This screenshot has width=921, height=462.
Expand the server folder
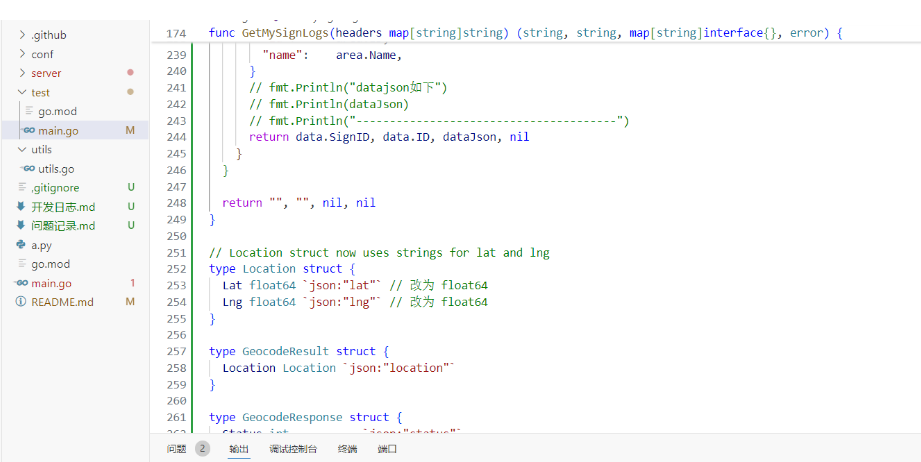(x=22, y=73)
